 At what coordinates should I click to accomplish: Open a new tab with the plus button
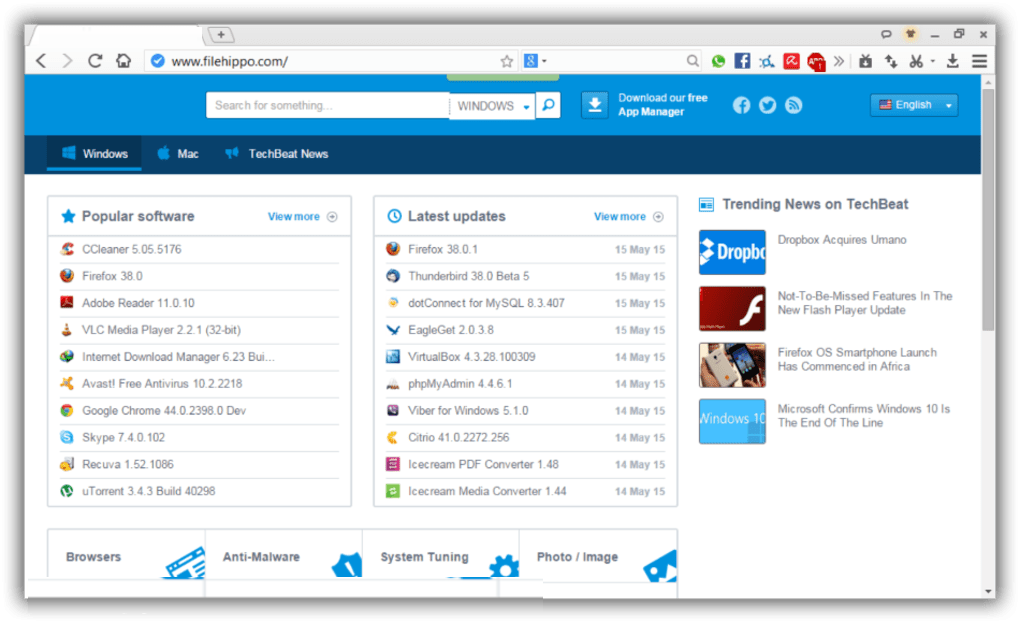pyautogui.click(x=221, y=34)
